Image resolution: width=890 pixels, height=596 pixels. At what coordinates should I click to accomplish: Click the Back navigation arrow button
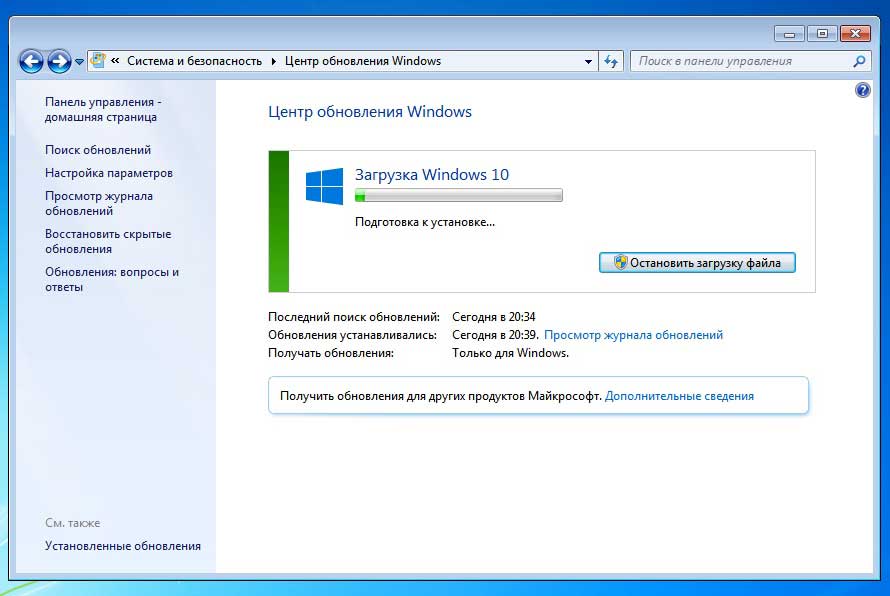pos(31,61)
